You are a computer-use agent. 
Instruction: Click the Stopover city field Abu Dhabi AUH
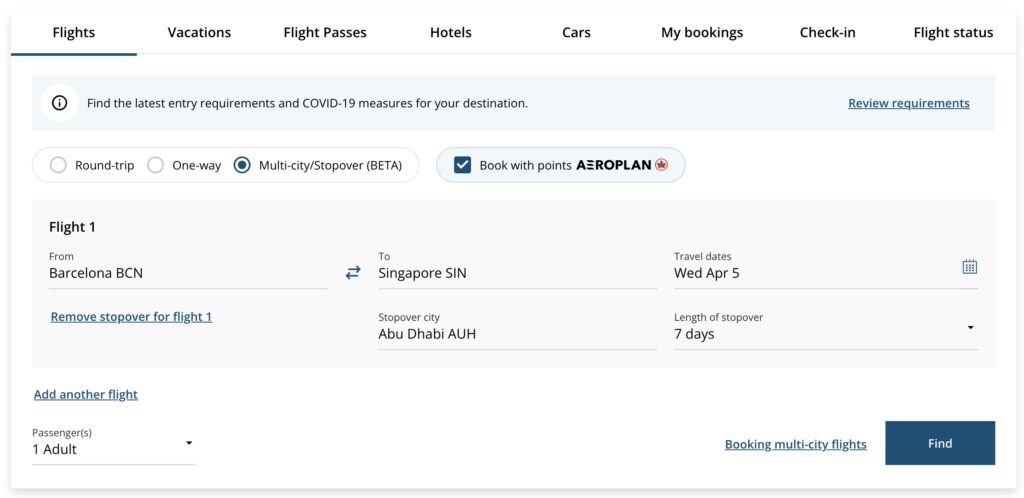[x=516, y=334]
